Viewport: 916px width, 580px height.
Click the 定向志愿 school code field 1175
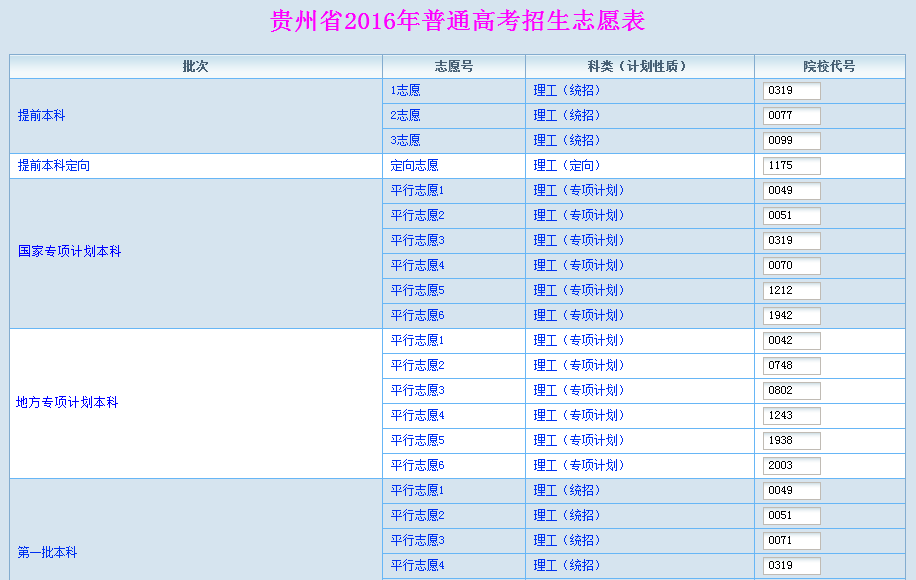pos(791,166)
